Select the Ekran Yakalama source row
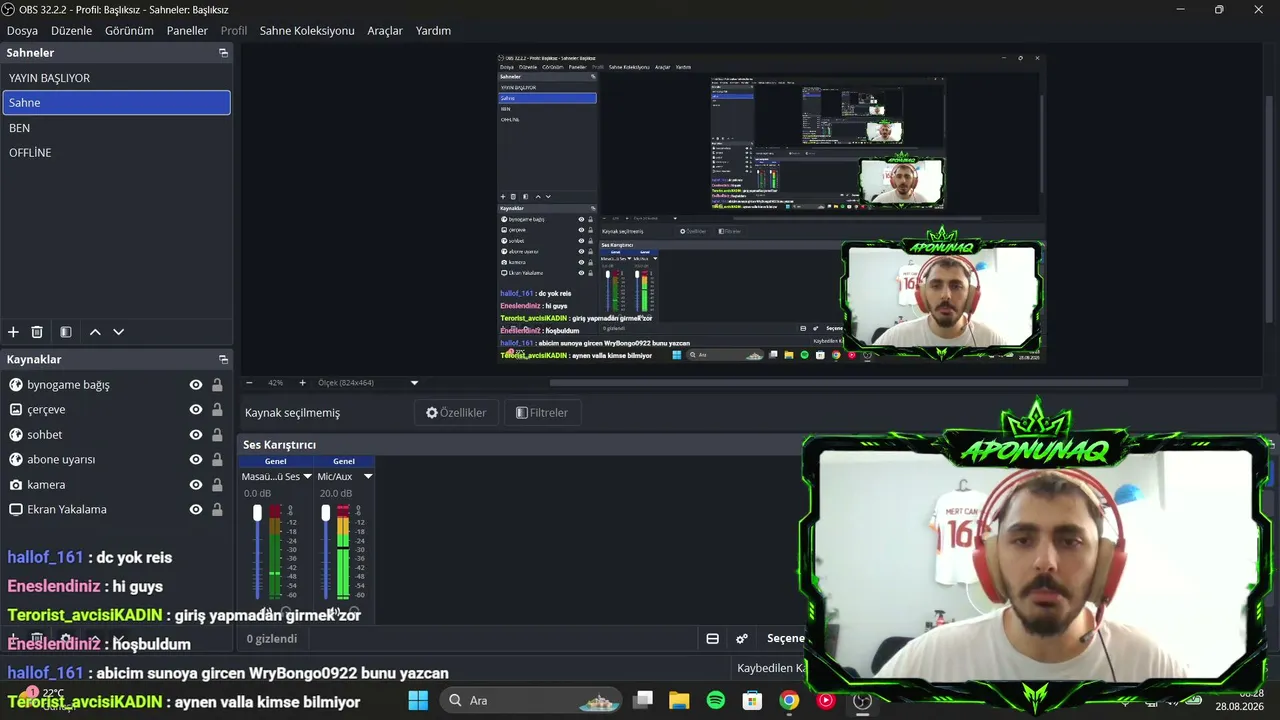 116,510
